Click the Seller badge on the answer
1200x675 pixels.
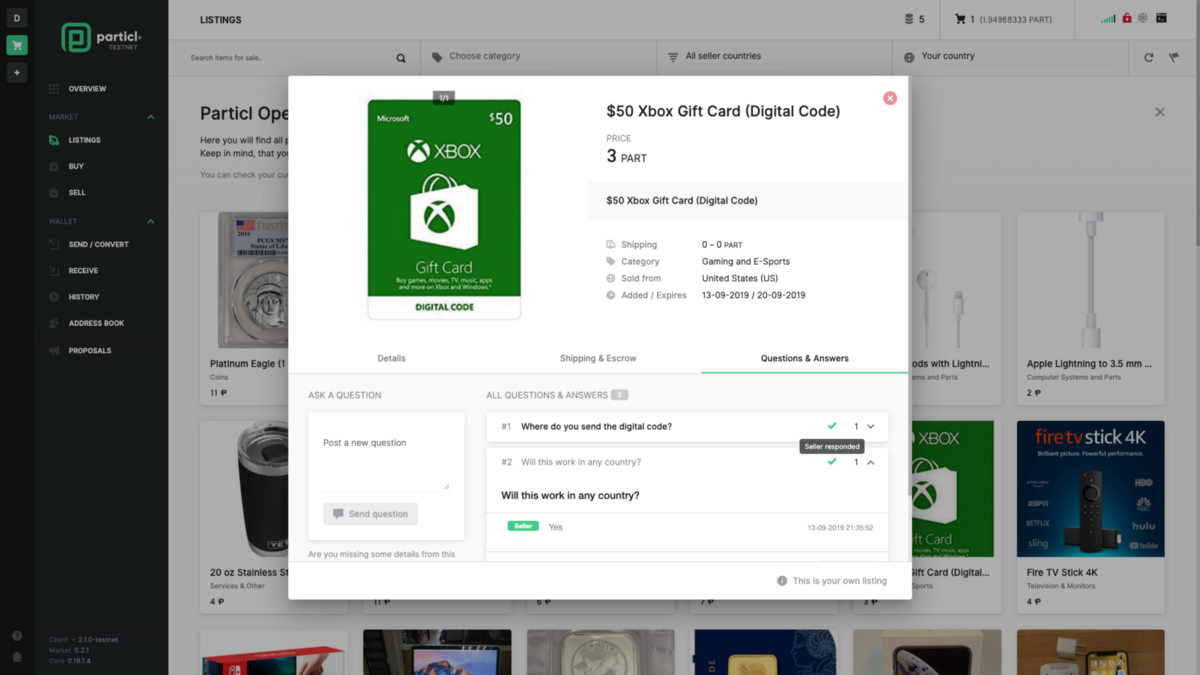pyautogui.click(x=523, y=526)
